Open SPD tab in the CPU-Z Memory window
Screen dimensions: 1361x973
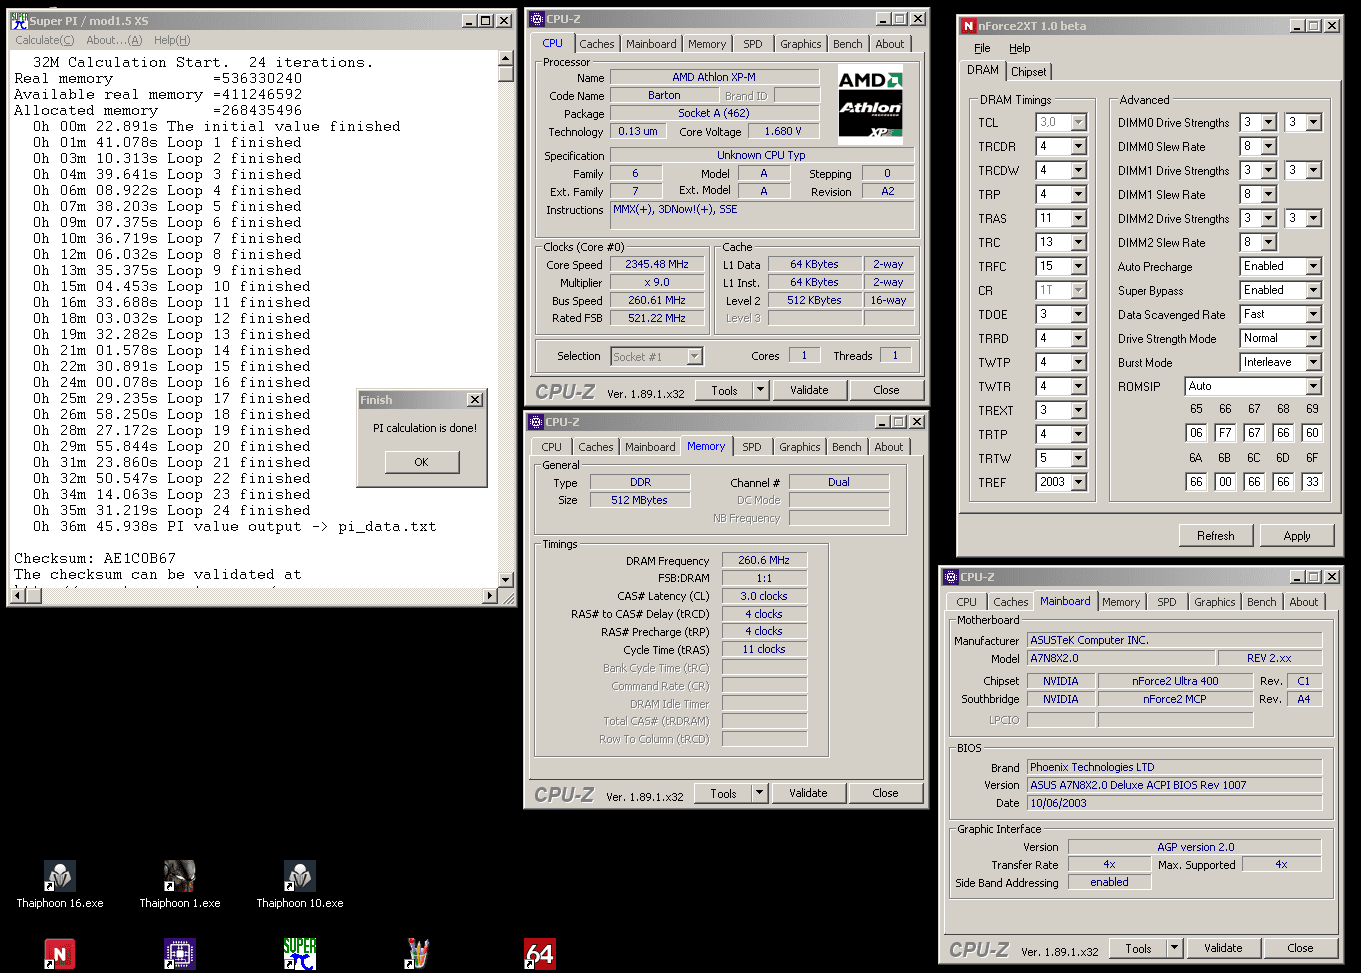(752, 447)
